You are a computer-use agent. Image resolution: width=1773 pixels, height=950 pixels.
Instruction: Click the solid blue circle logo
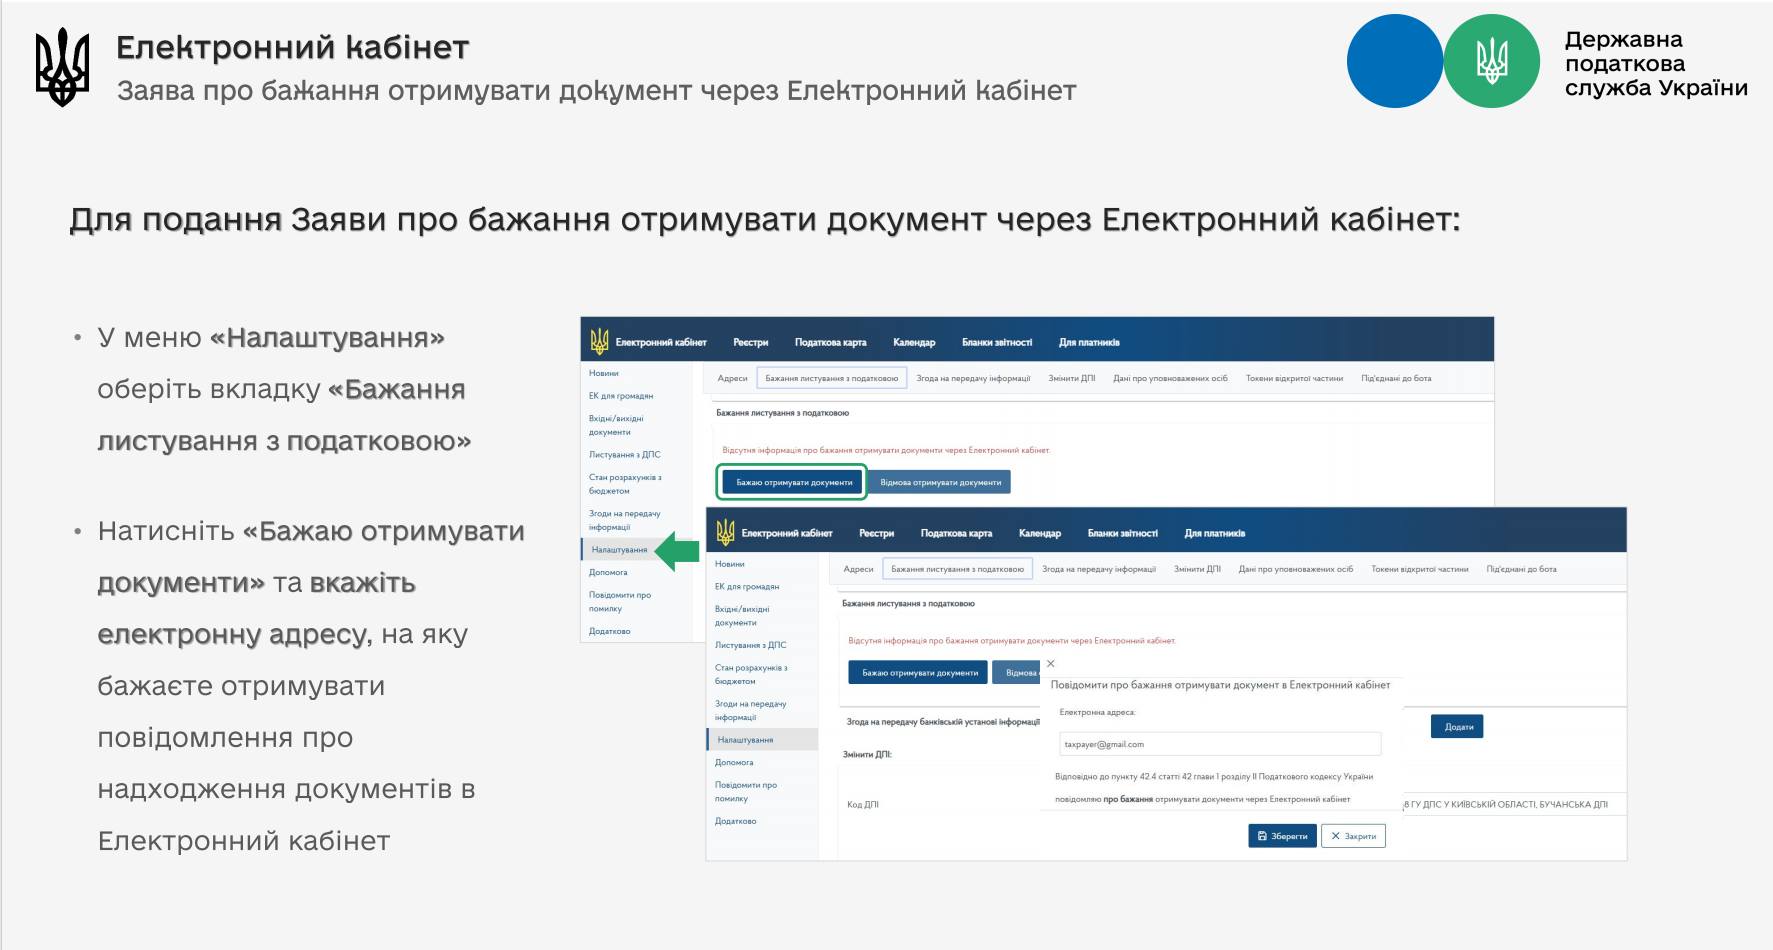(1394, 62)
